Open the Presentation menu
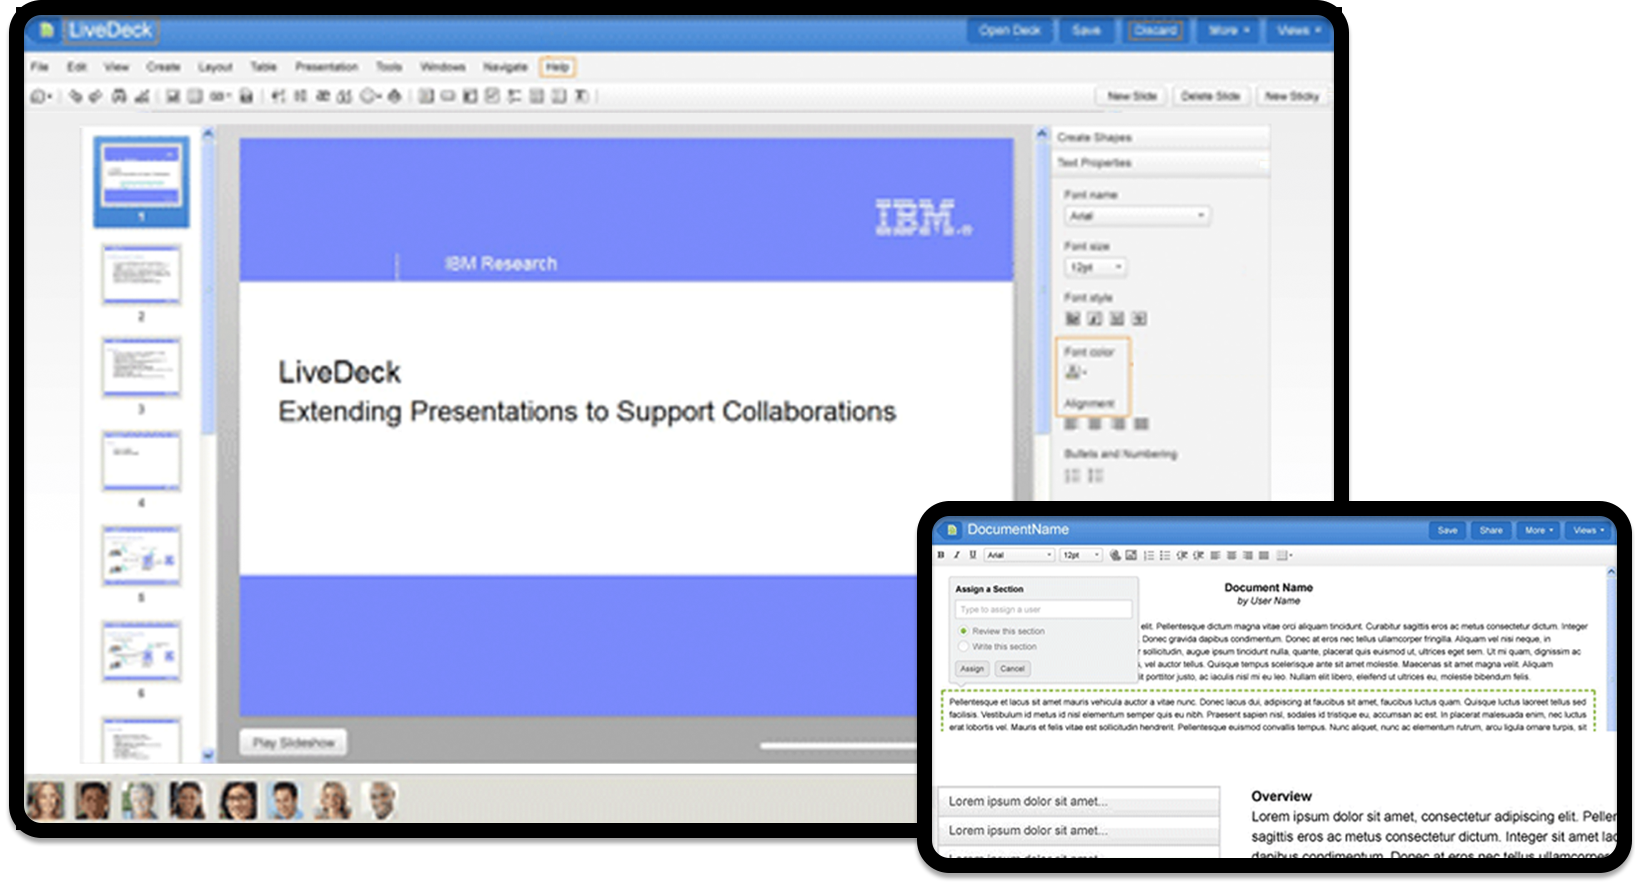Image resolution: width=1635 pixels, height=883 pixels. pyautogui.click(x=326, y=67)
